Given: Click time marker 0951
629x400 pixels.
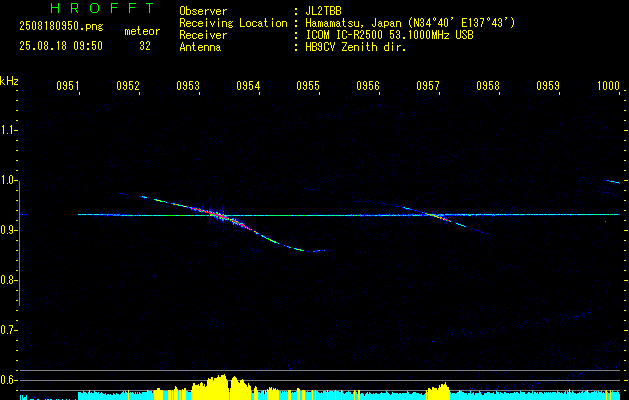Looking at the screenshot, I should 68,86.
